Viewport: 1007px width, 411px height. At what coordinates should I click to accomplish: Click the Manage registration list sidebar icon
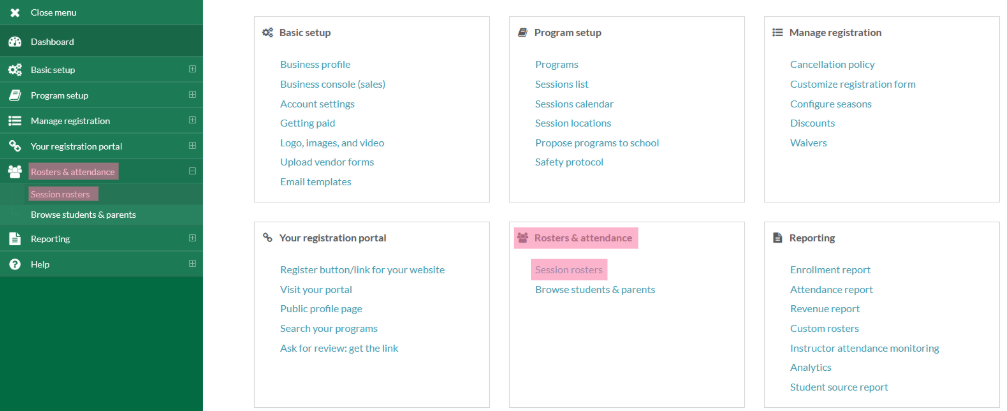point(14,121)
